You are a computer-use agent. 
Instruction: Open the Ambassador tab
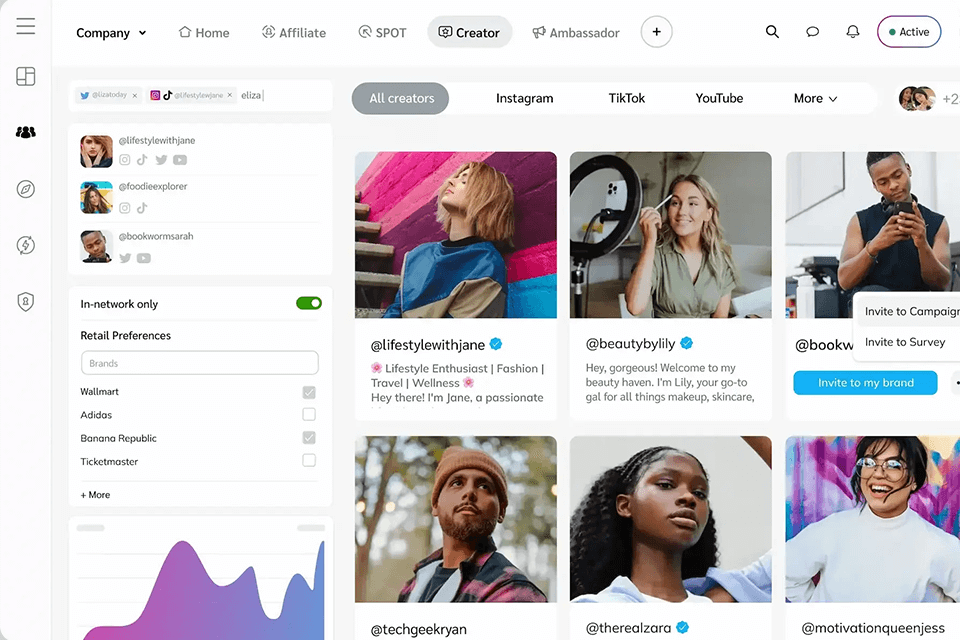(576, 32)
